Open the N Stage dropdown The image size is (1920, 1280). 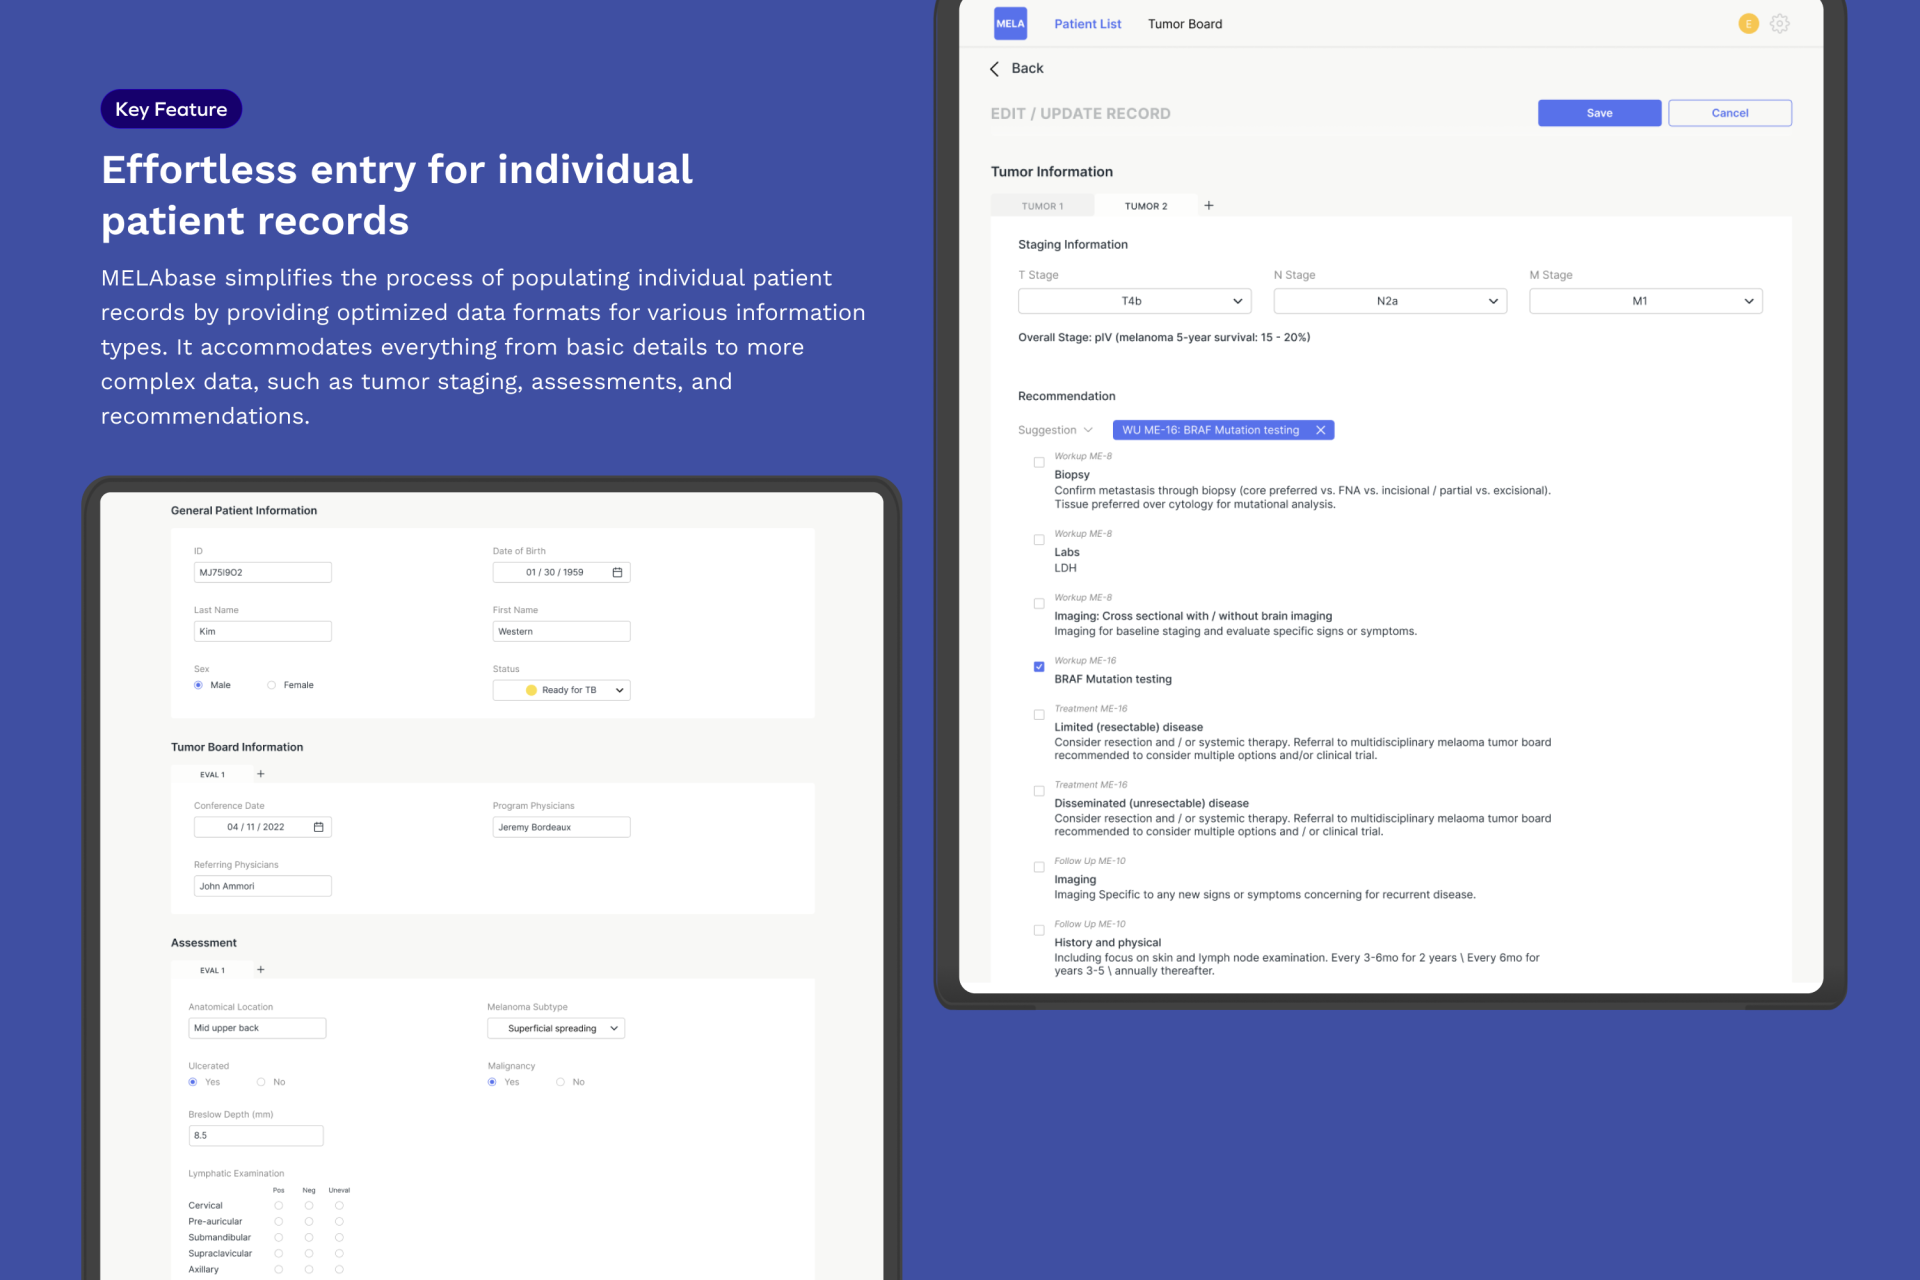pos(1389,301)
